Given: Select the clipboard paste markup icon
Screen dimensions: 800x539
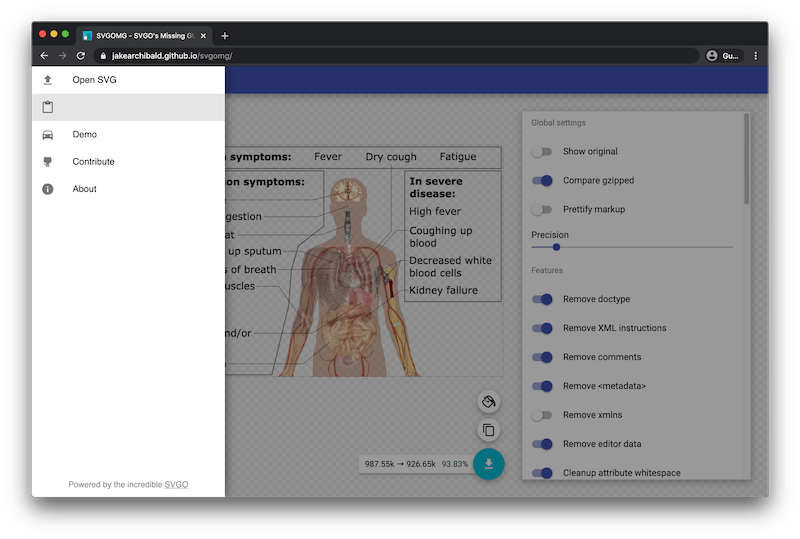Looking at the screenshot, I should pyautogui.click(x=47, y=107).
